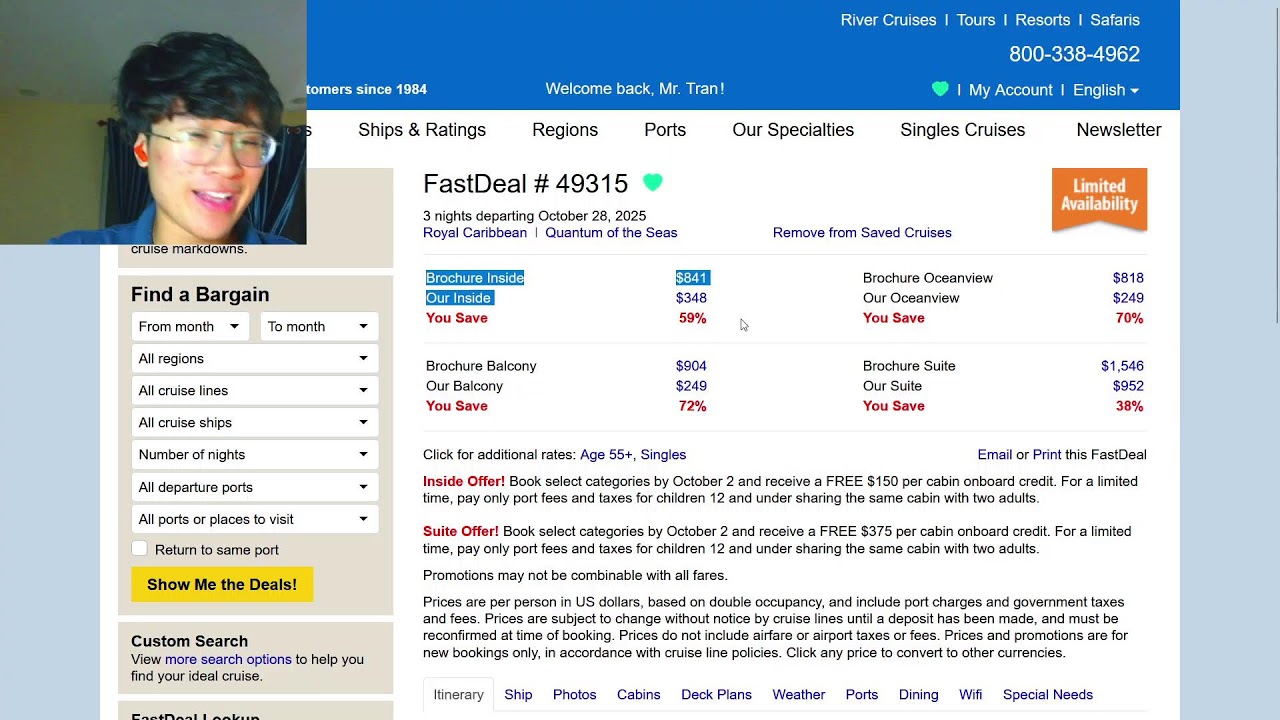This screenshot has height=720, width=1280.
Task: Open the Age 55+ rates link
Action: click(x=606, y=455)
